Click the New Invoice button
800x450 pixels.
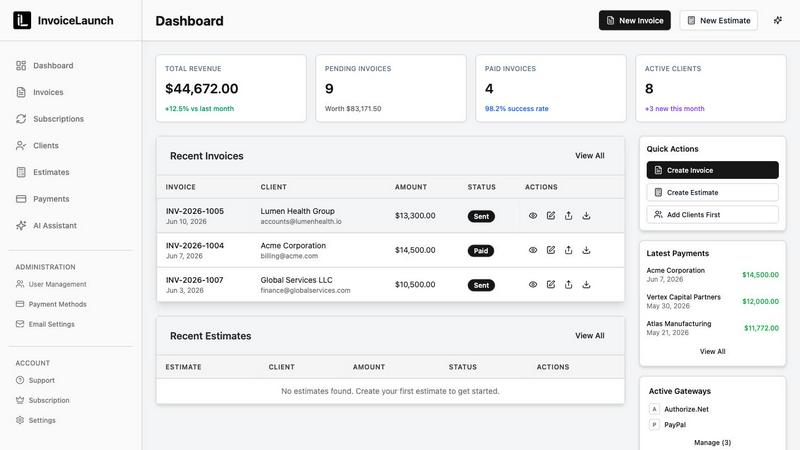pos(635,20)
